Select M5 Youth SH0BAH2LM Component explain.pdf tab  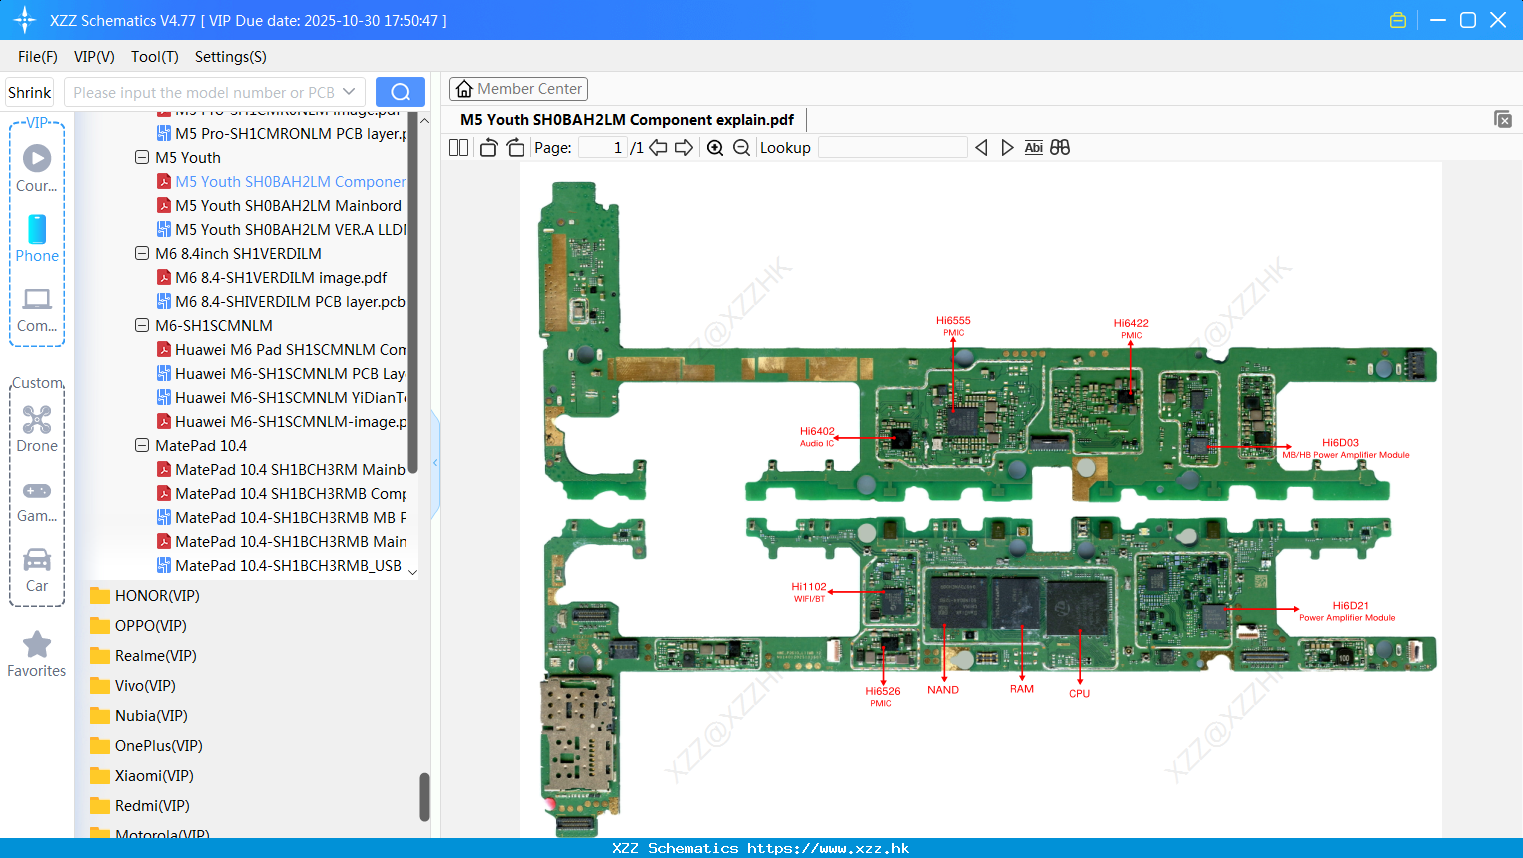click(x=627, y=120)
